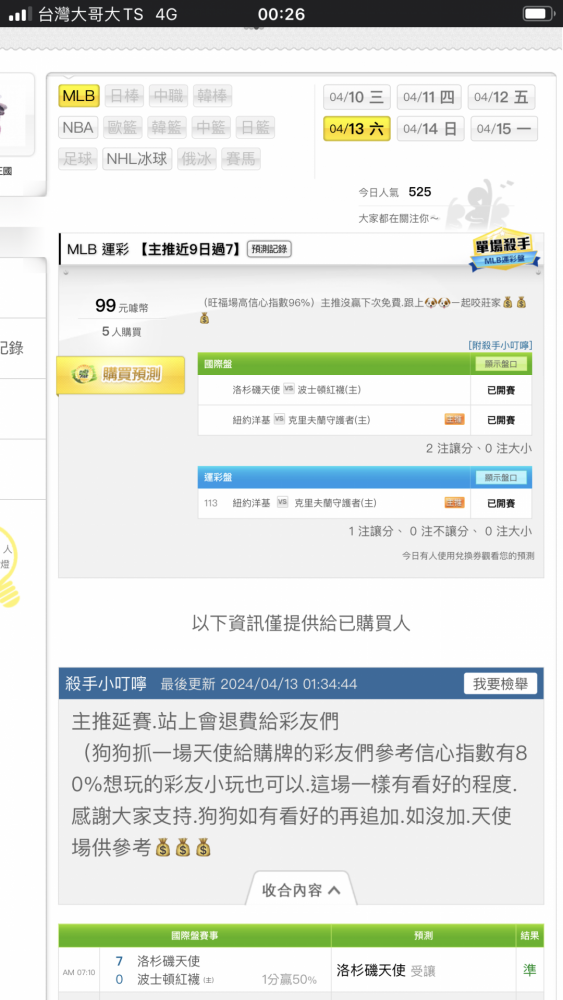Click the orange 主推 tag in 運彩盤 row
This screenshot has width=563, height=1000.
point(455,503)
